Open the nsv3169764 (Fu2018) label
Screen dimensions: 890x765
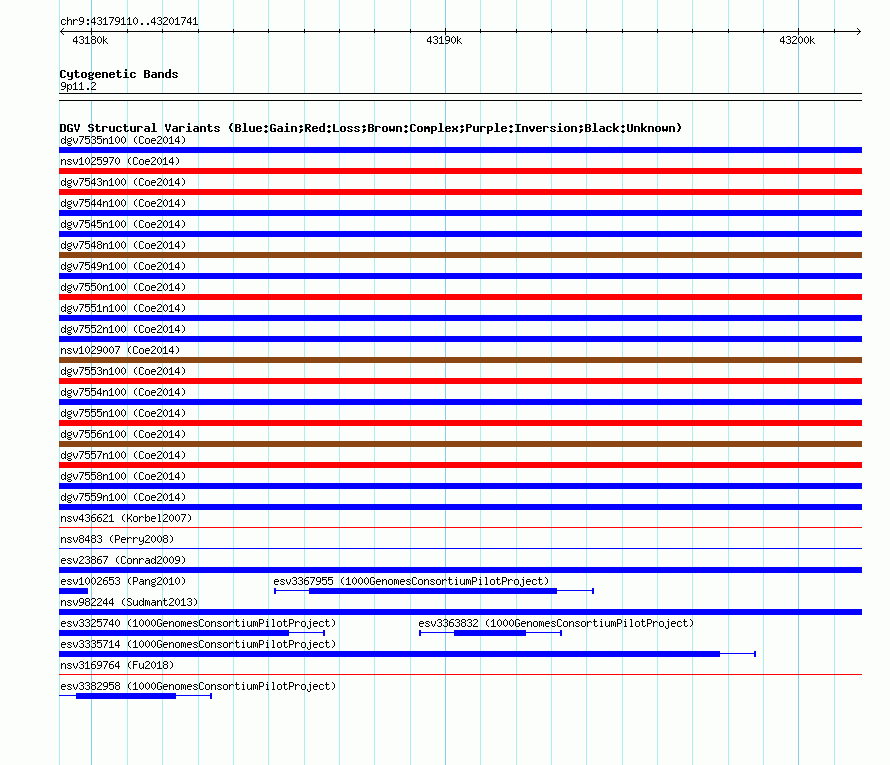pyautogui.click(x=117, y=665)
